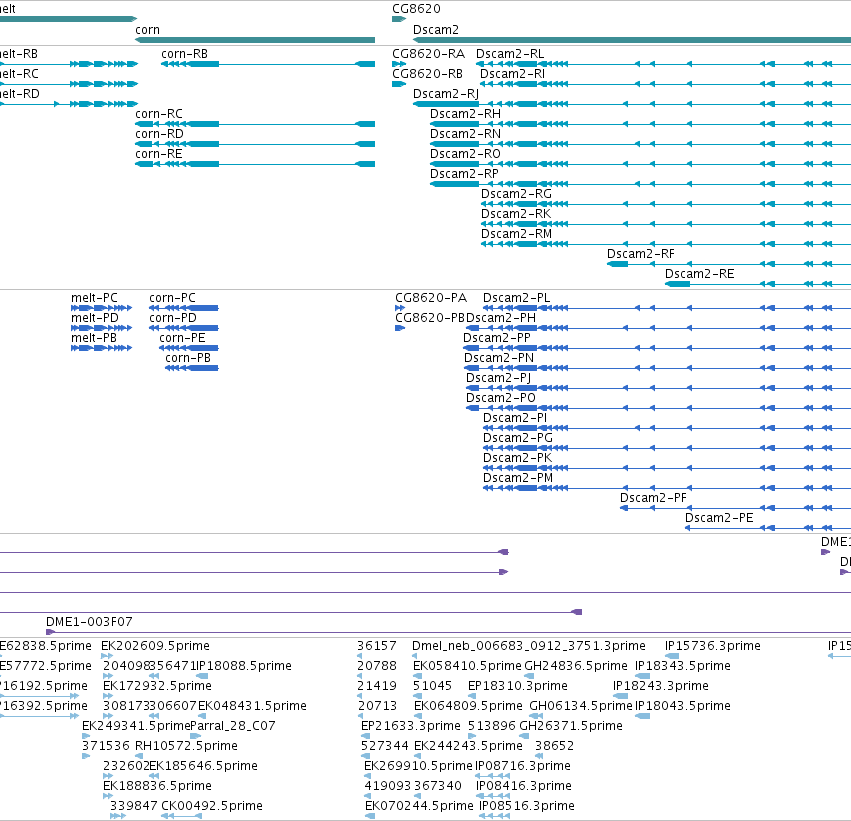The image size is (851, 821).
Task: Click the CG8620-PA protein label
Action: pos(431,298)
